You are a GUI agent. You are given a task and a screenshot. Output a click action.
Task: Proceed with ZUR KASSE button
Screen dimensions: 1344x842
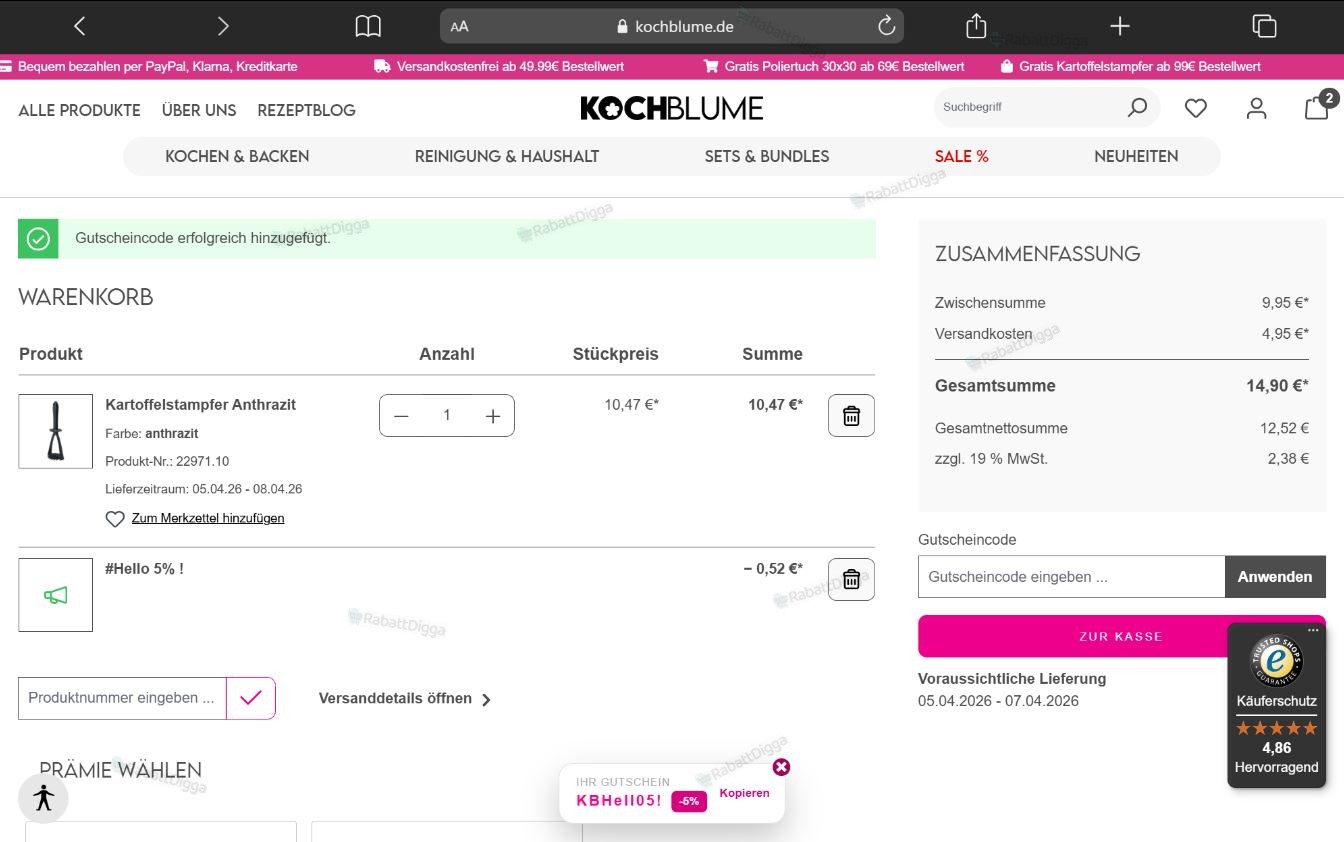pos(1122,636)
